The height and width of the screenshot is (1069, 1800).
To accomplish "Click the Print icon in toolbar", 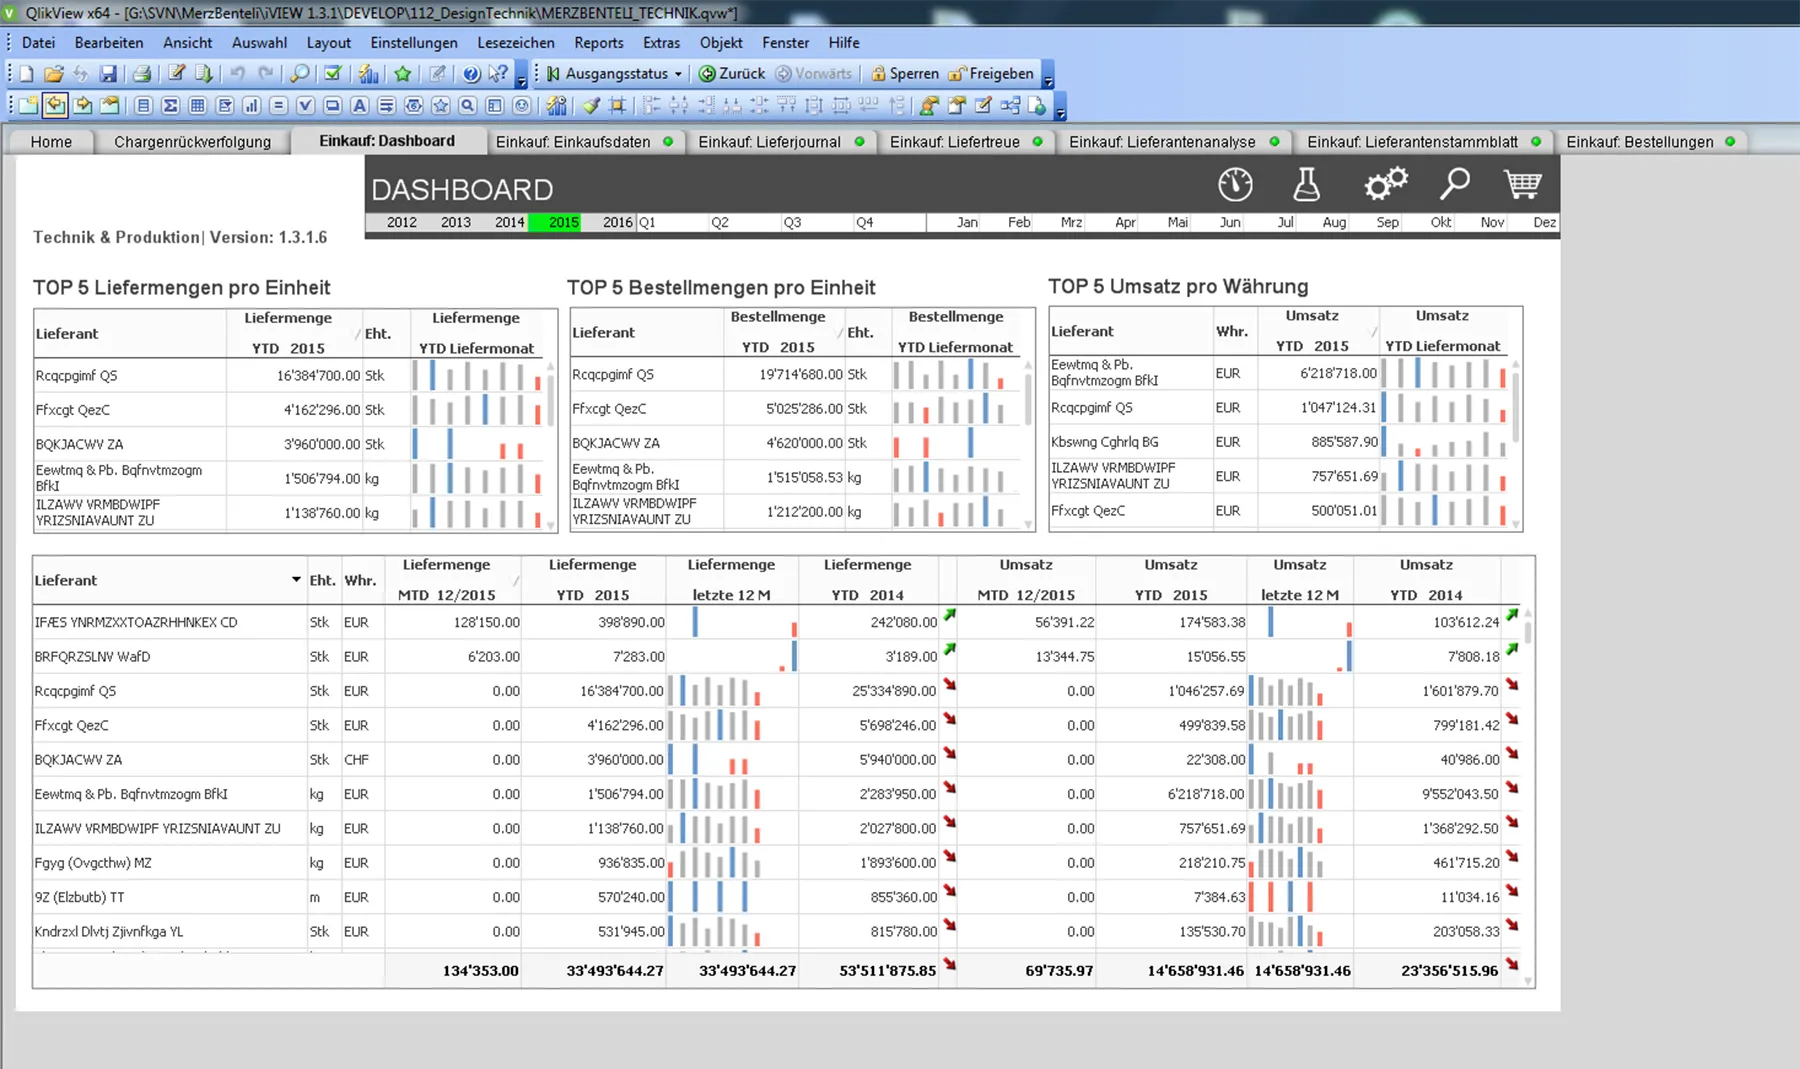I will coord(142,74).
